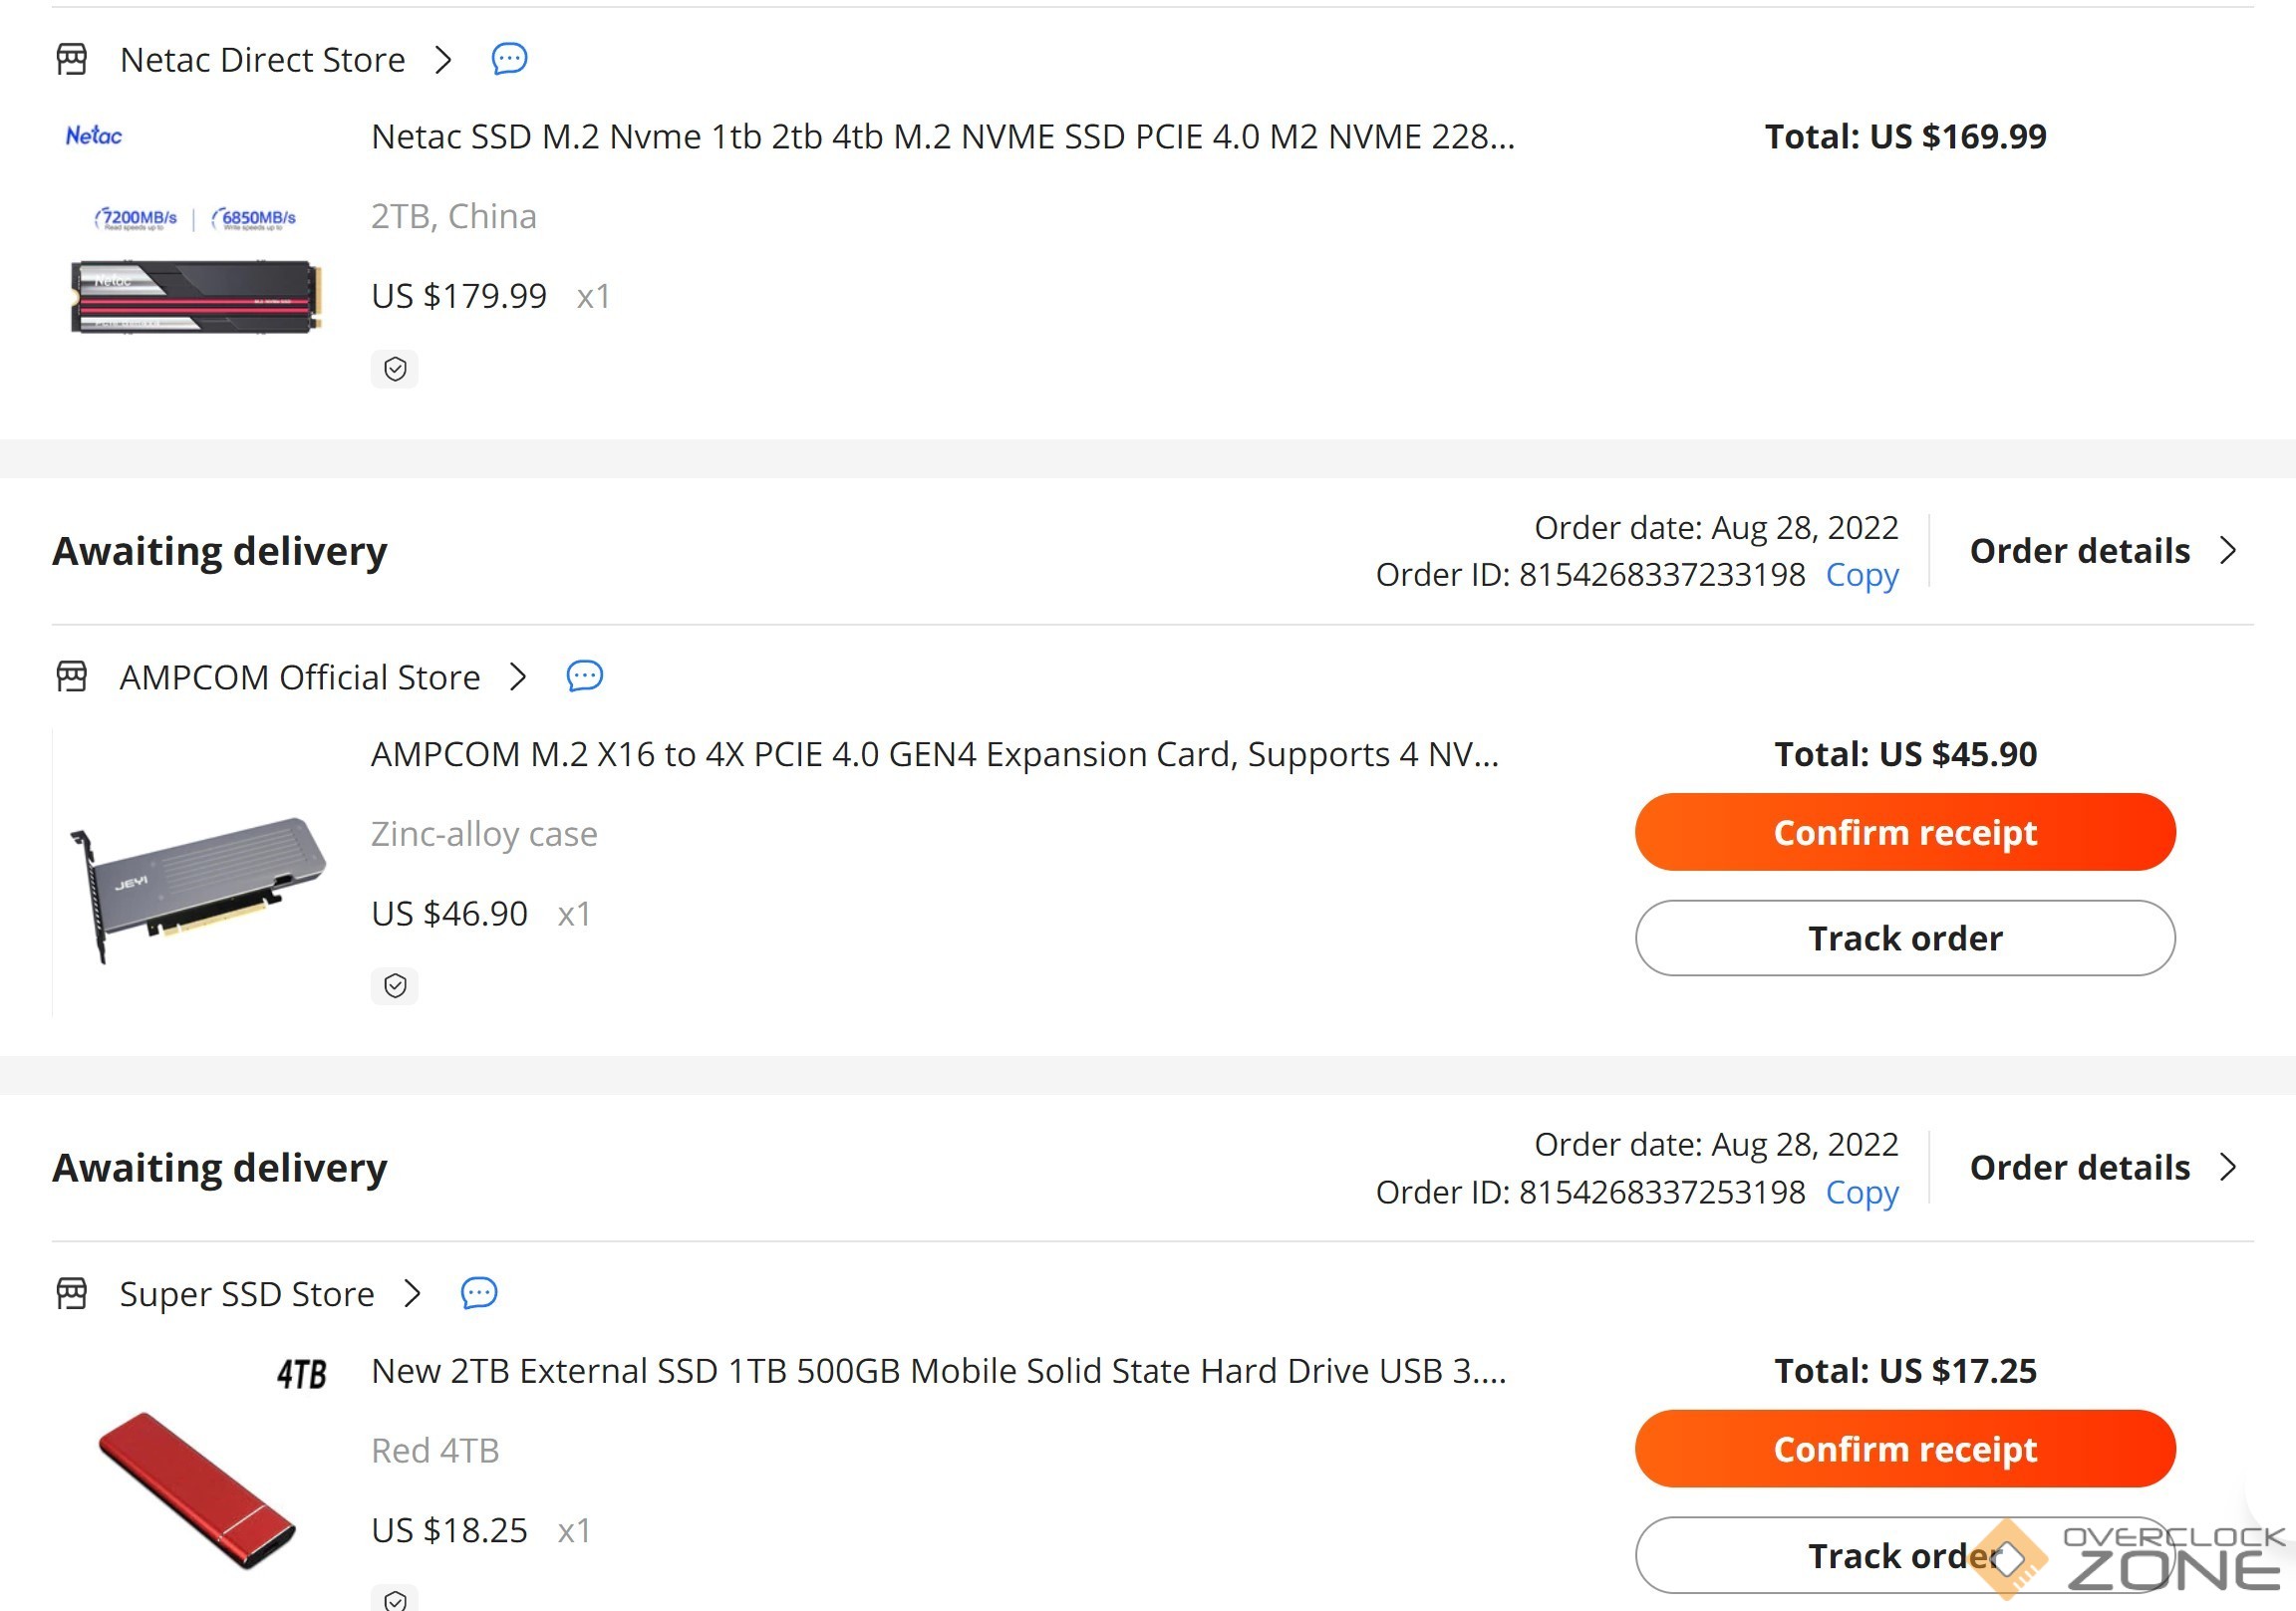The height and width of the screenshot is (1611, 2296).
Task: Copy order ID ending in 233198
Action: click(1861, 575)
